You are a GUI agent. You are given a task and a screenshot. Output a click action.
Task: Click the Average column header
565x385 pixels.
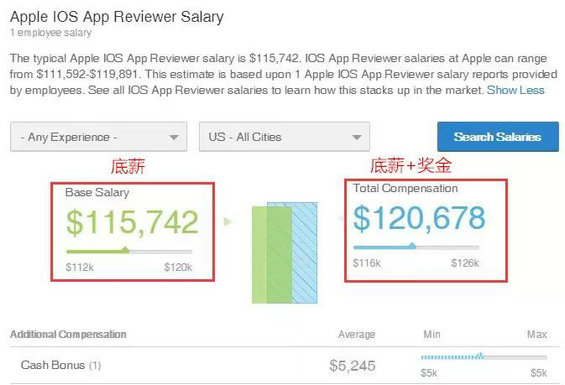pyautogui.click(x=356, y=335)
